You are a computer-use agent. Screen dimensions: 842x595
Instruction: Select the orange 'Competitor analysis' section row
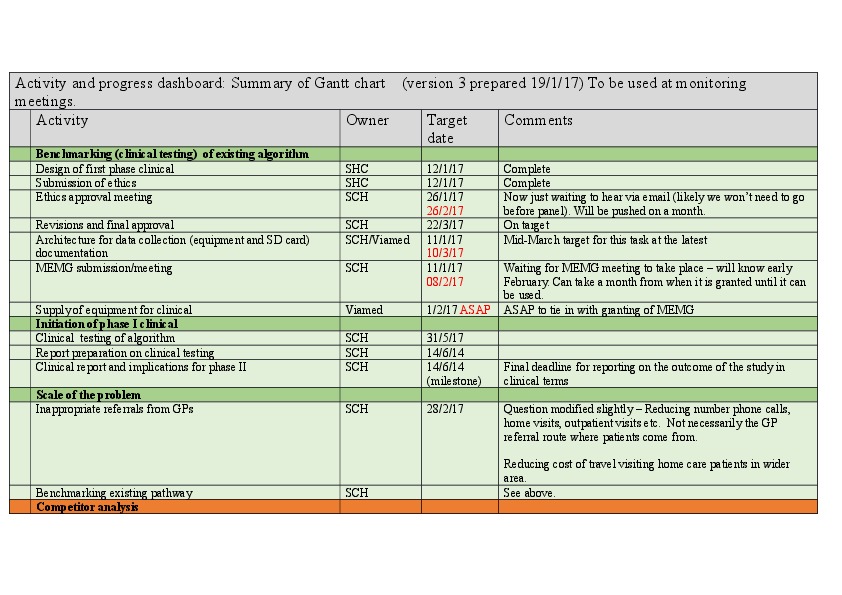pos(87,507)
